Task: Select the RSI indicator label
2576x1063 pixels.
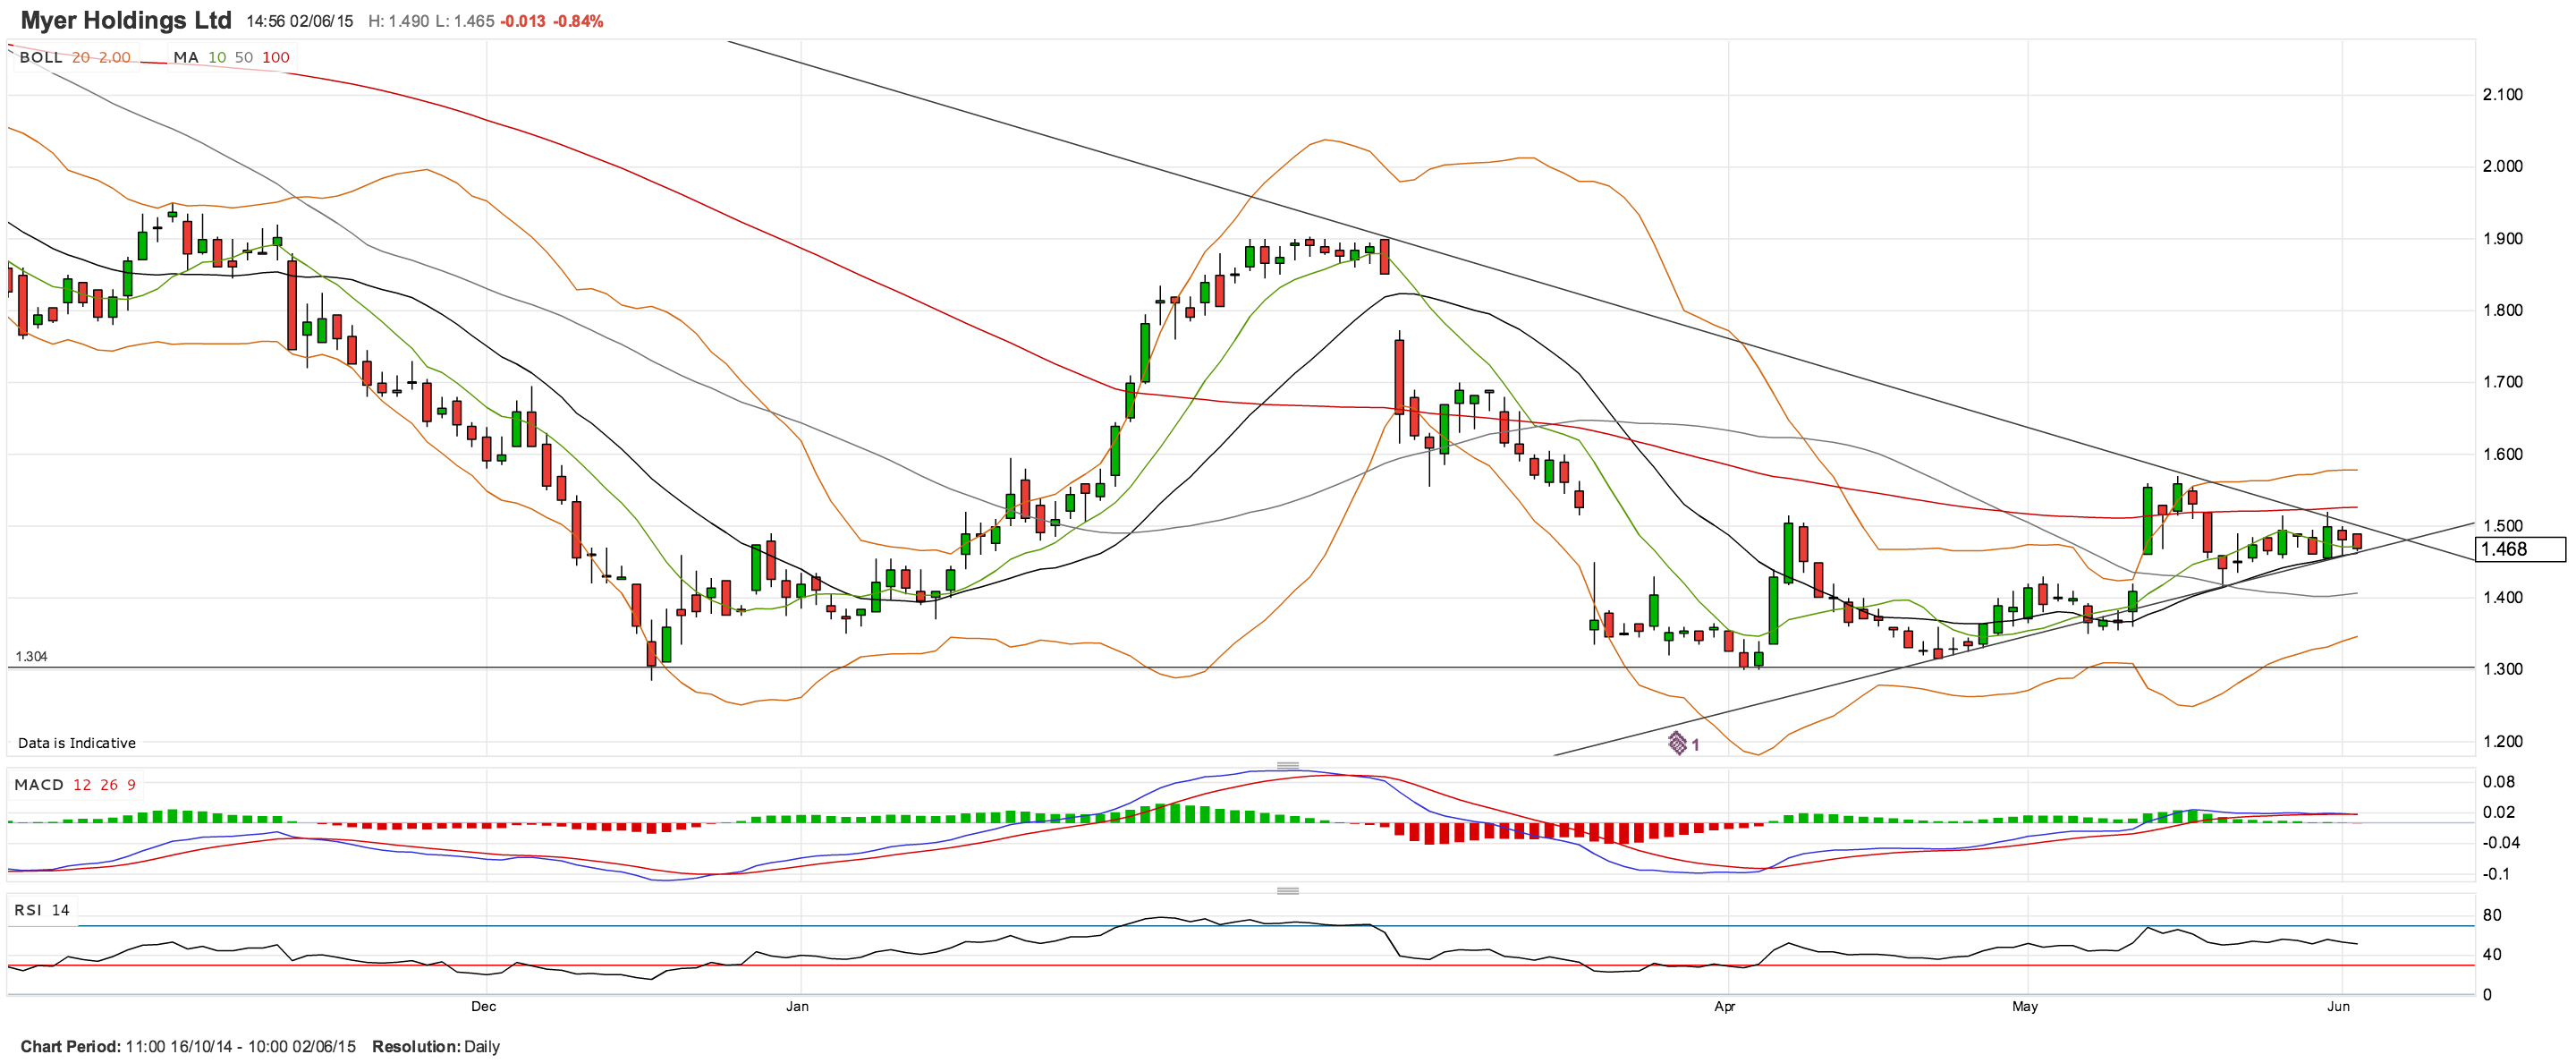Action: 28,909
